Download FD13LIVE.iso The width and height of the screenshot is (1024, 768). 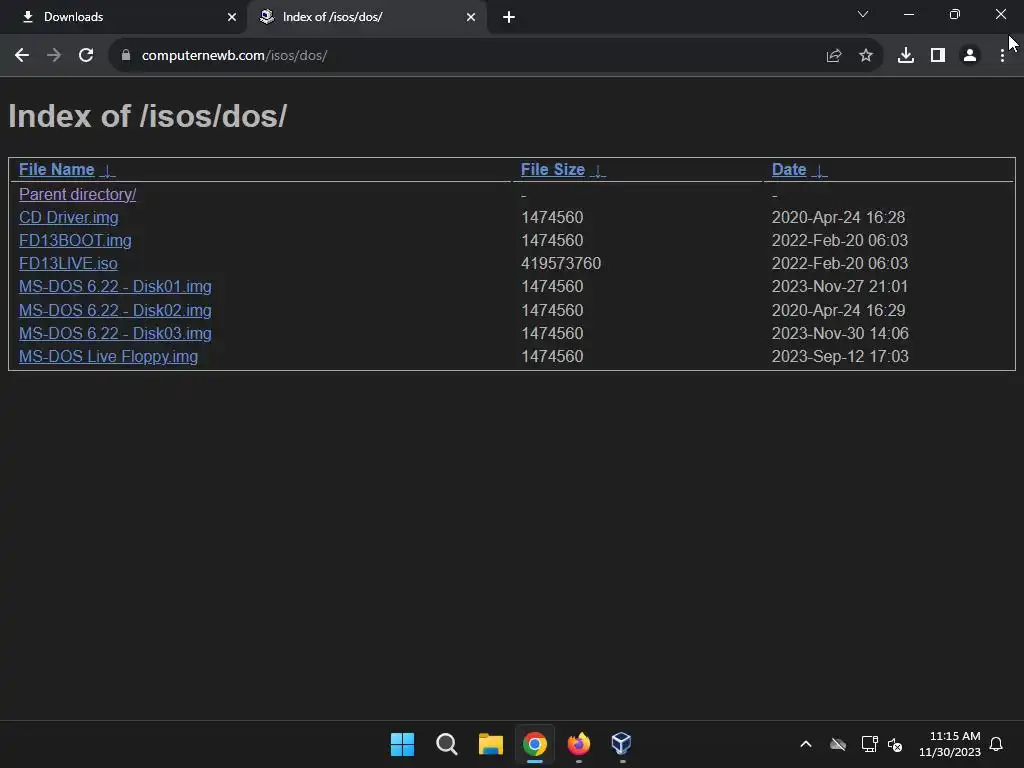tap(68, 263)
